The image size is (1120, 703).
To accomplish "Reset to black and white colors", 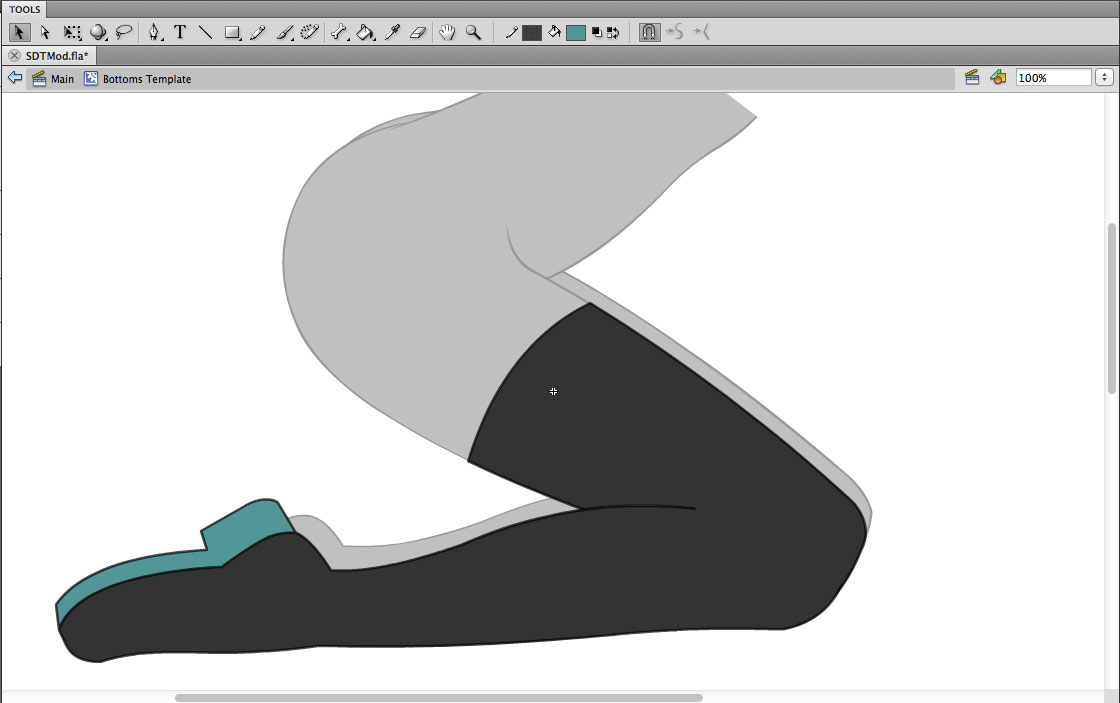I will coord(597,32).
